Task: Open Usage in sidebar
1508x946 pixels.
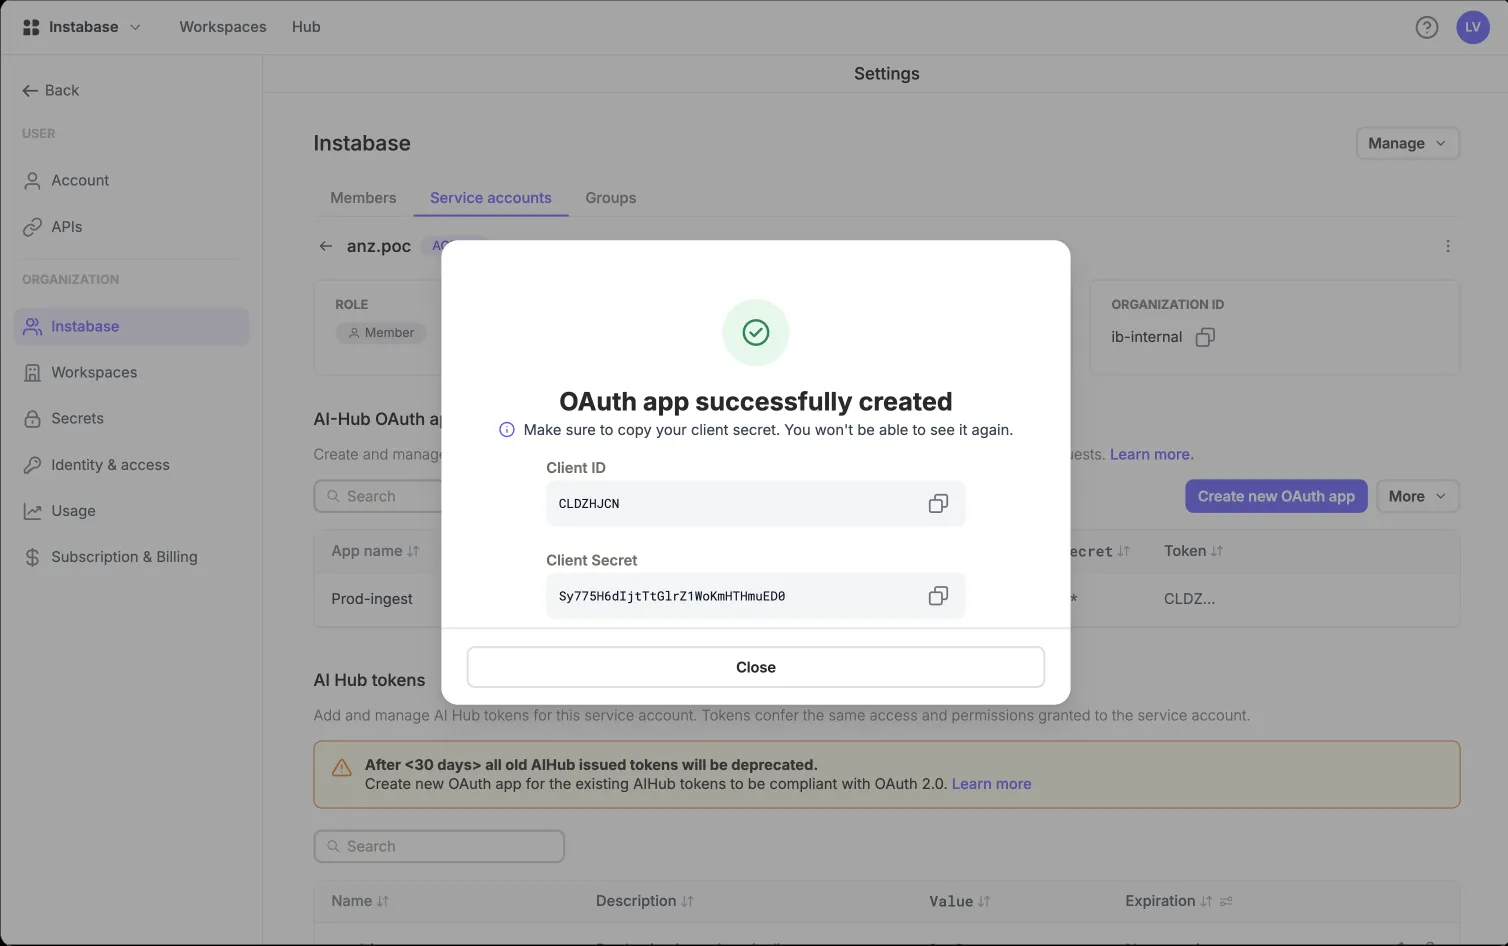Action: click(131, 511)
